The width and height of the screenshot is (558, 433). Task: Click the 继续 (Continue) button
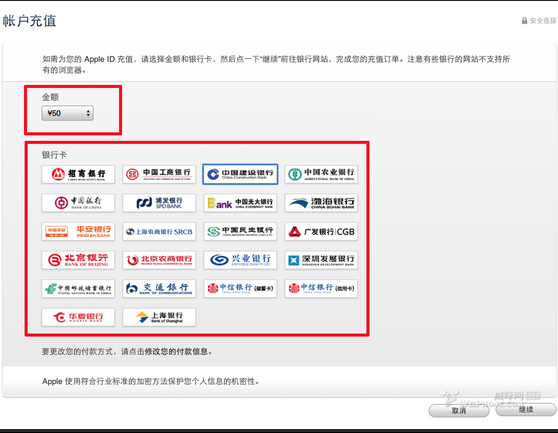coord(526,410)
